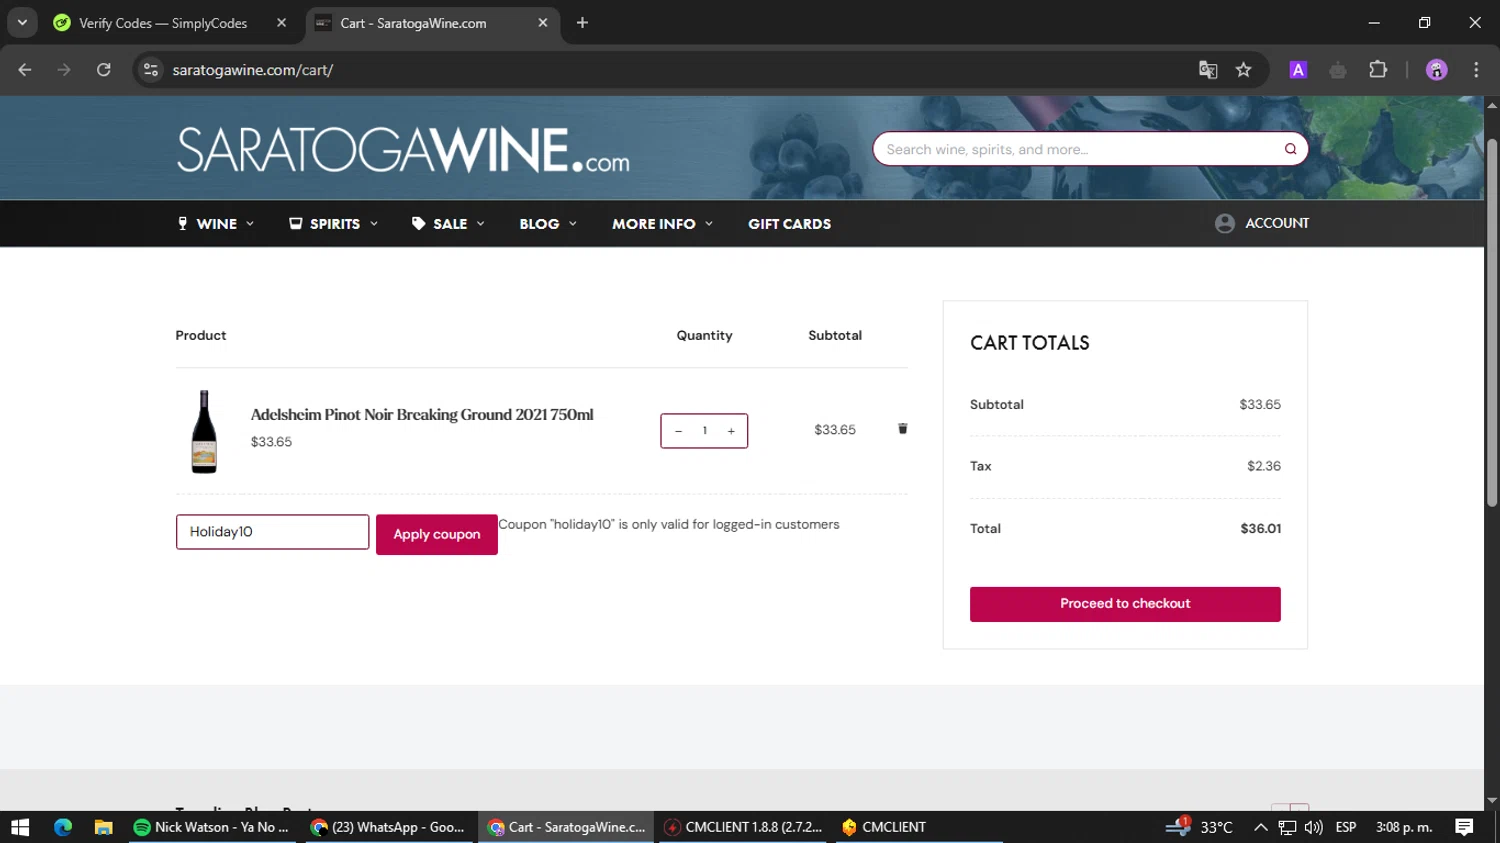This screenshot has width=1500, height=843.
Task: Expand the BLOG menu
Action: (548, 224)
